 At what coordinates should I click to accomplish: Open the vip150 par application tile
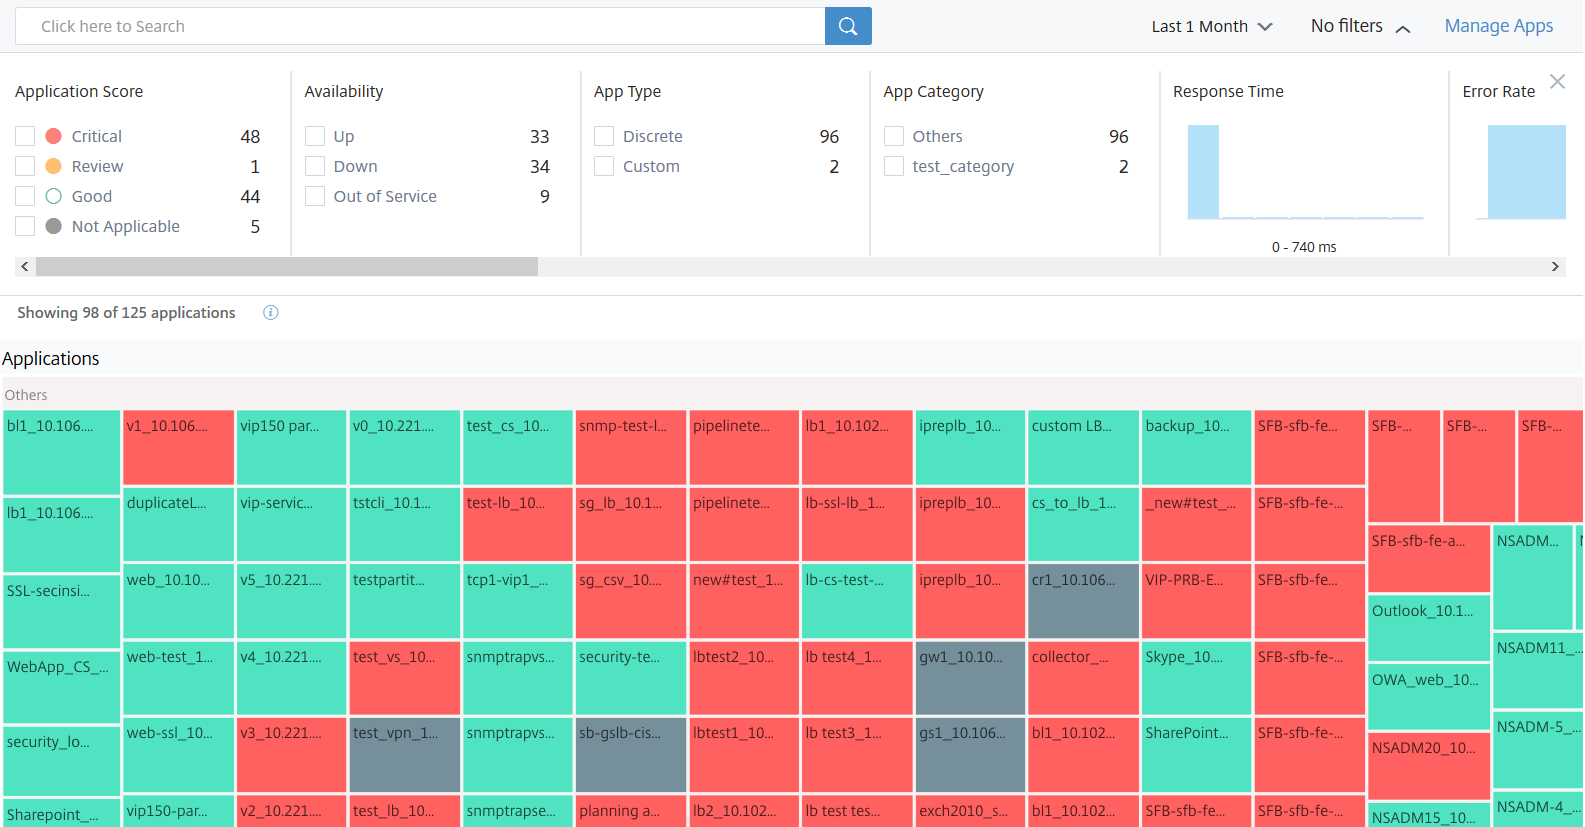pos(291,447)
